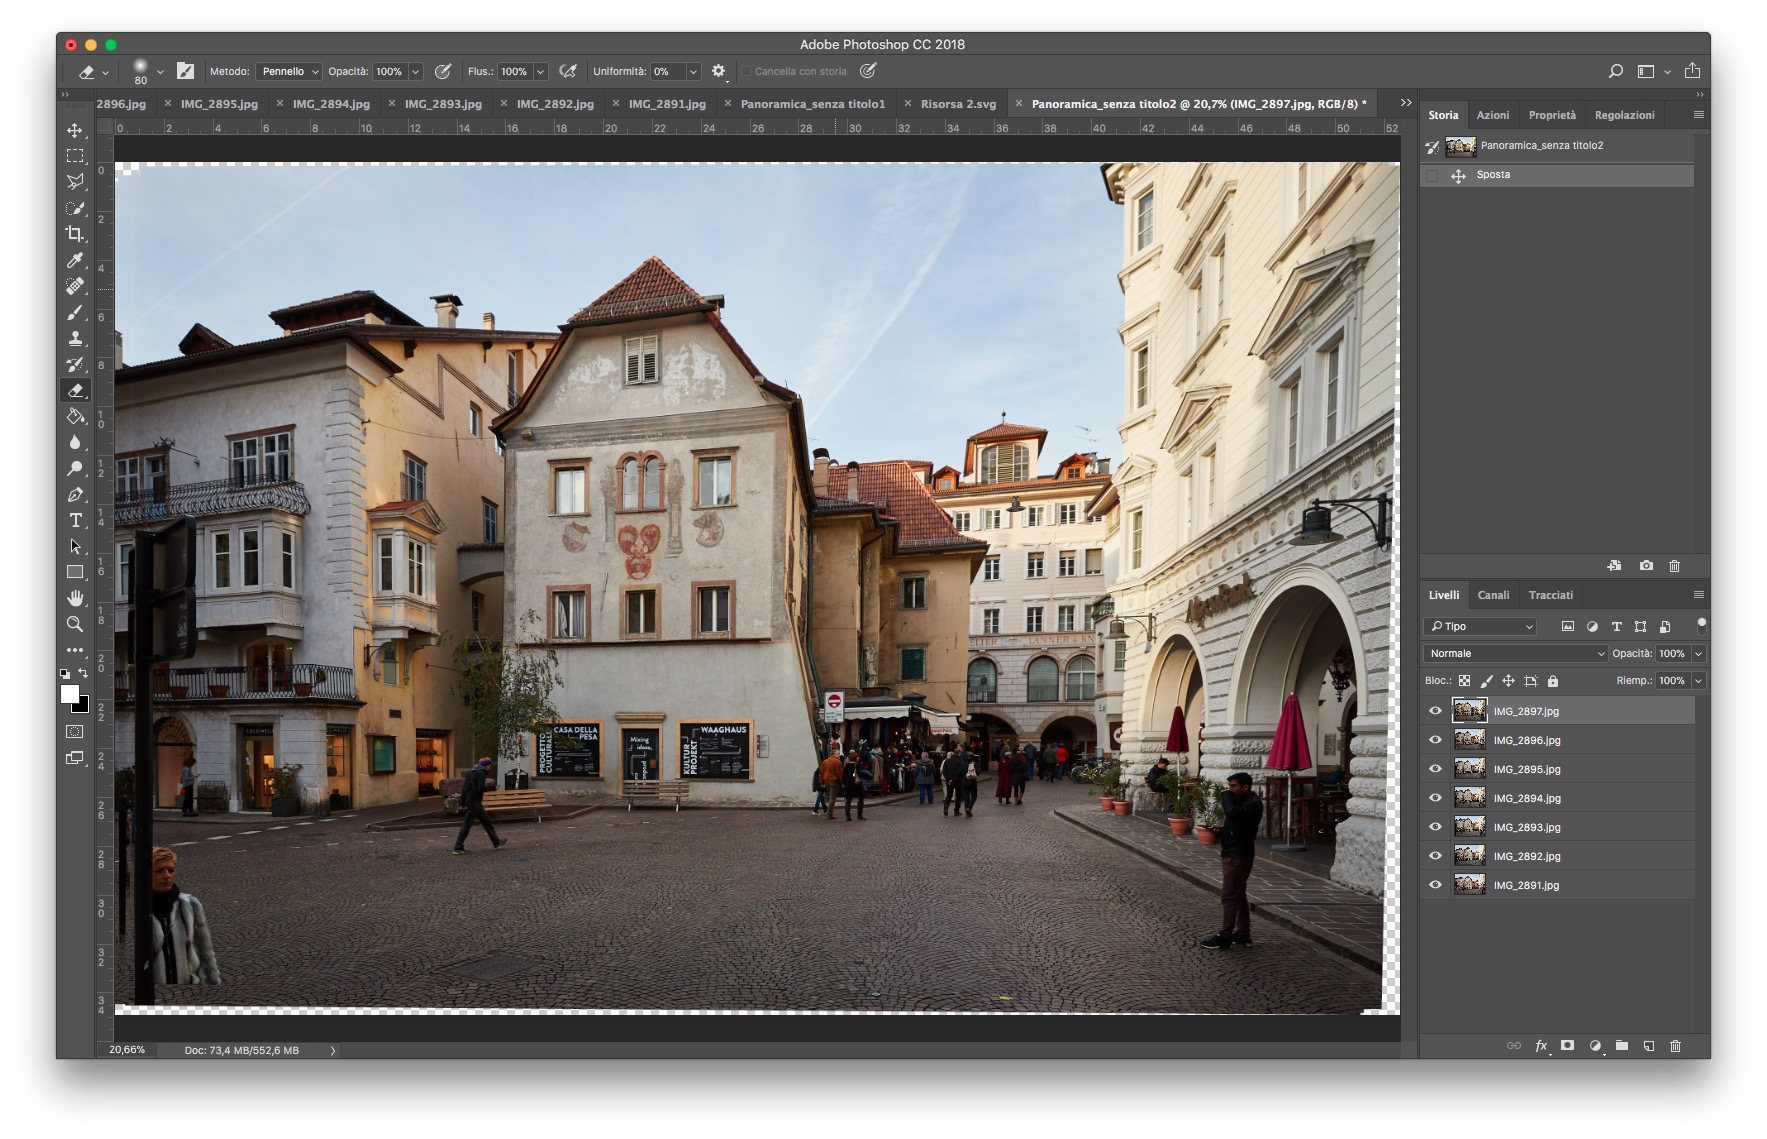
Task: Swap foreground and background colors
Action: 83,673
